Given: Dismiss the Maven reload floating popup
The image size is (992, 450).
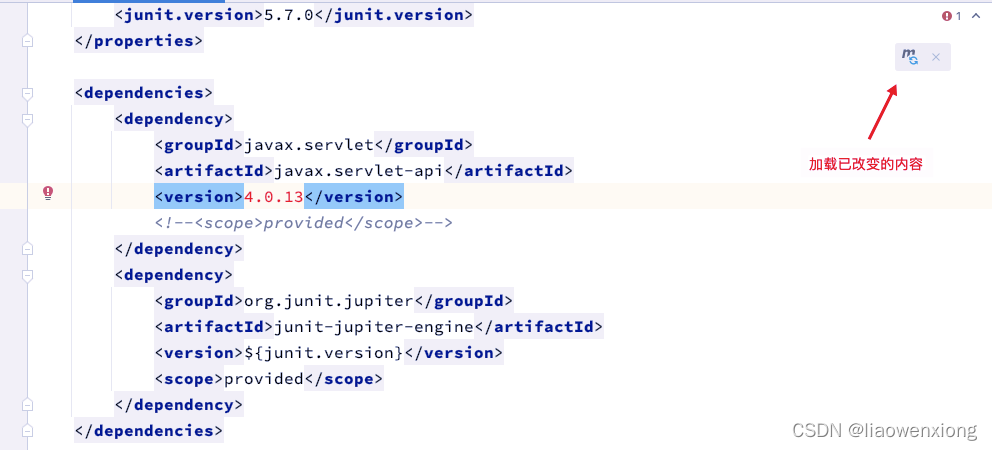Looking at the screenshot, I should (x=936, y=58).
